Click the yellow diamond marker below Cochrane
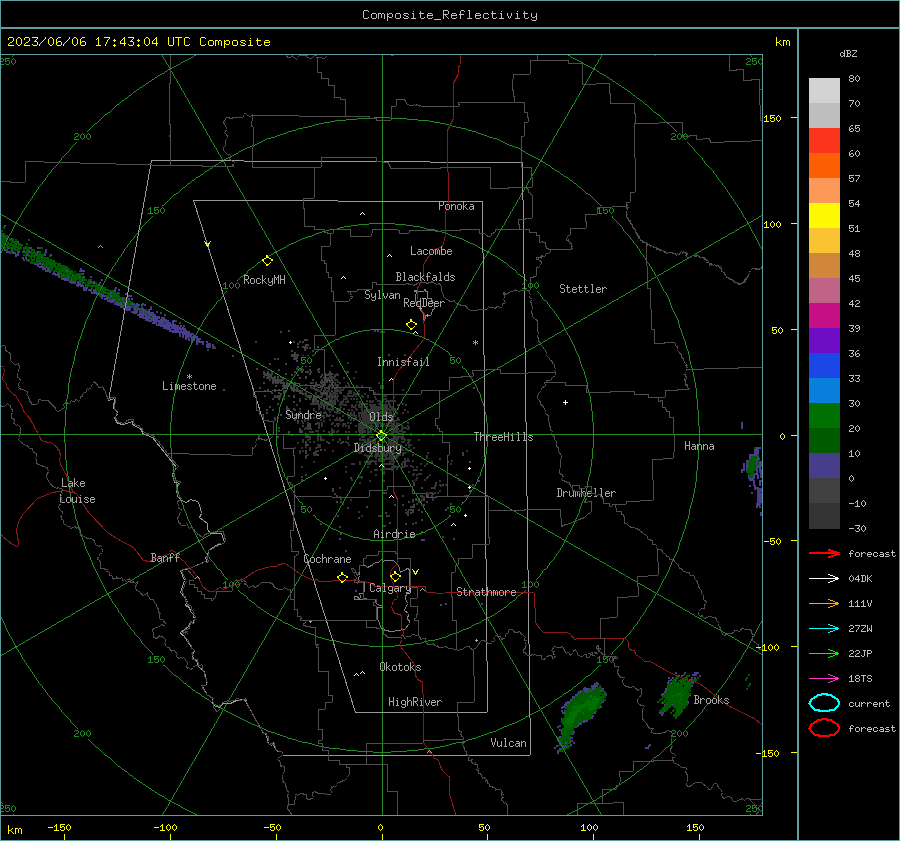 (x=342, y=577)
